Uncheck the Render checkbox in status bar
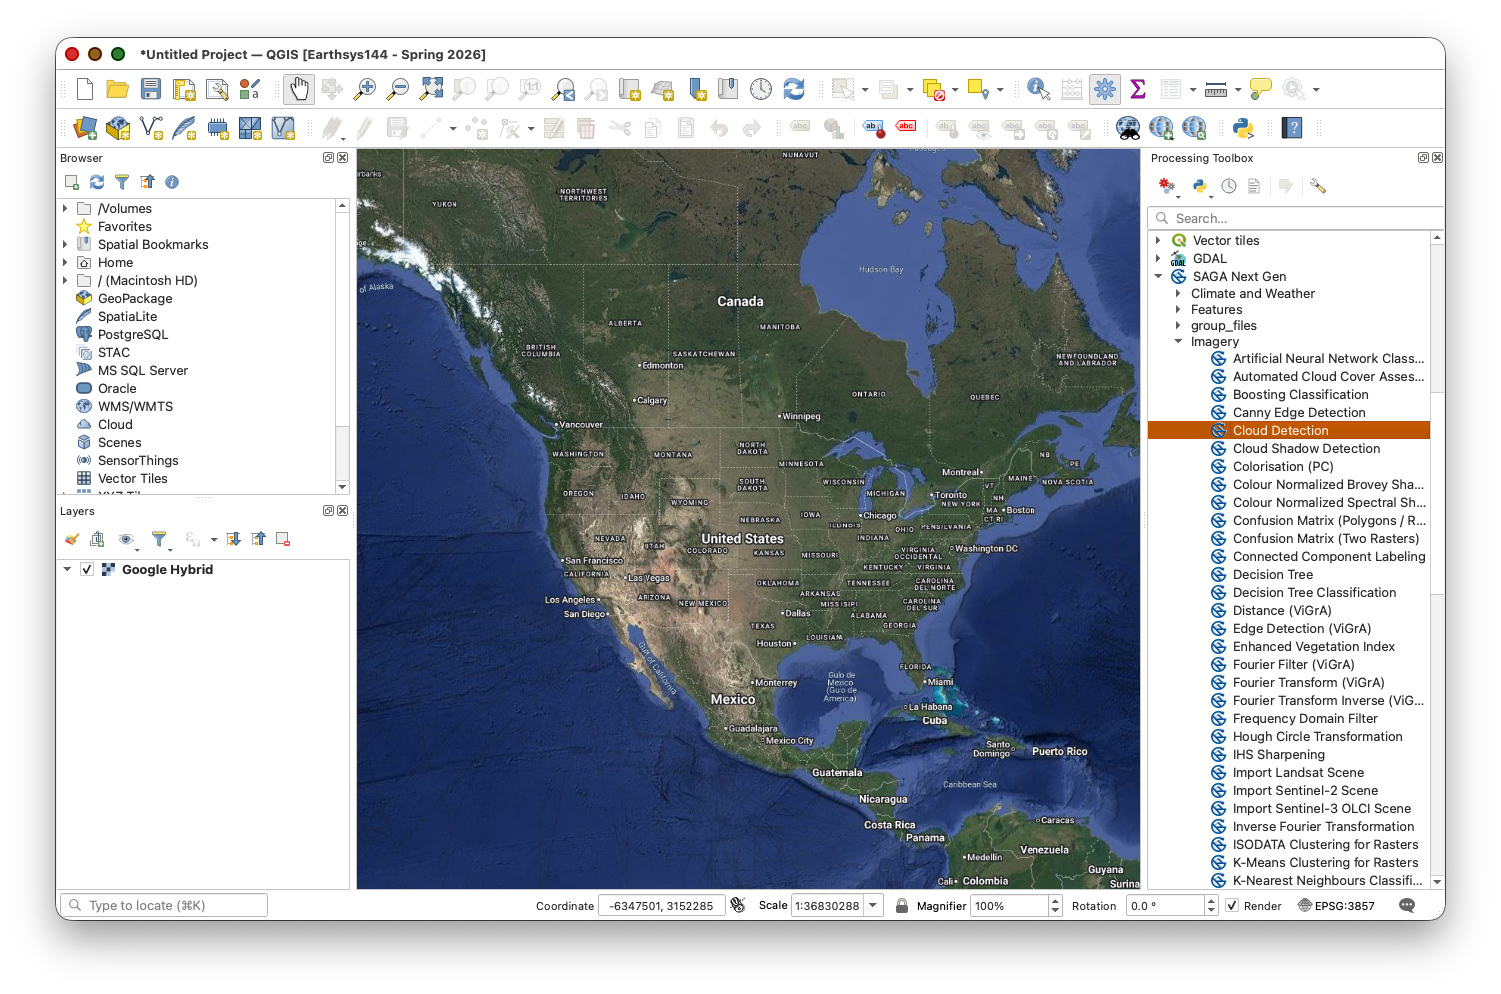Image resolution: width=1501 pixels, height=994 pixels. (x=1232, y=906)
